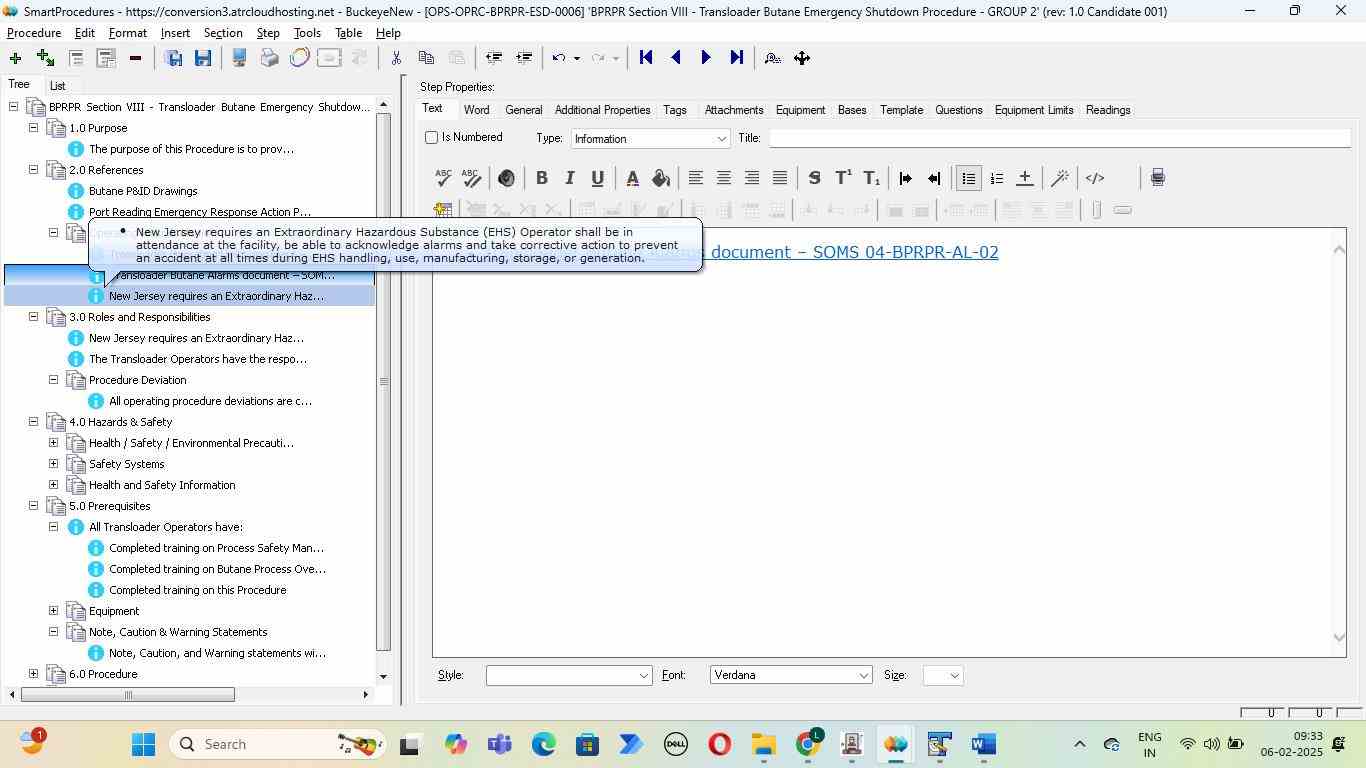Click the magic wand icon

(x=1060, y=178)
